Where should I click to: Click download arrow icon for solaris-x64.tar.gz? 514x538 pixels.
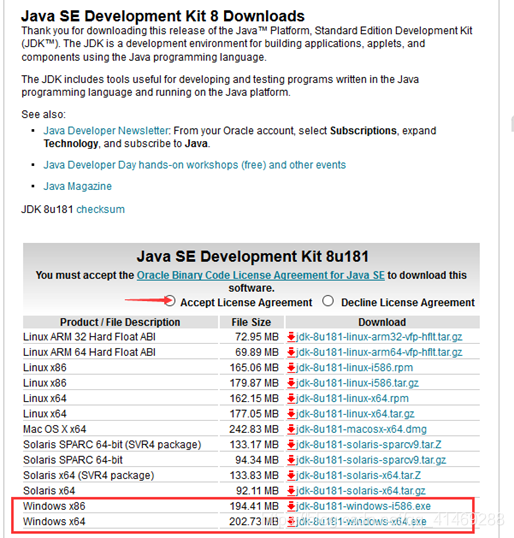click(x=291, y=491)
